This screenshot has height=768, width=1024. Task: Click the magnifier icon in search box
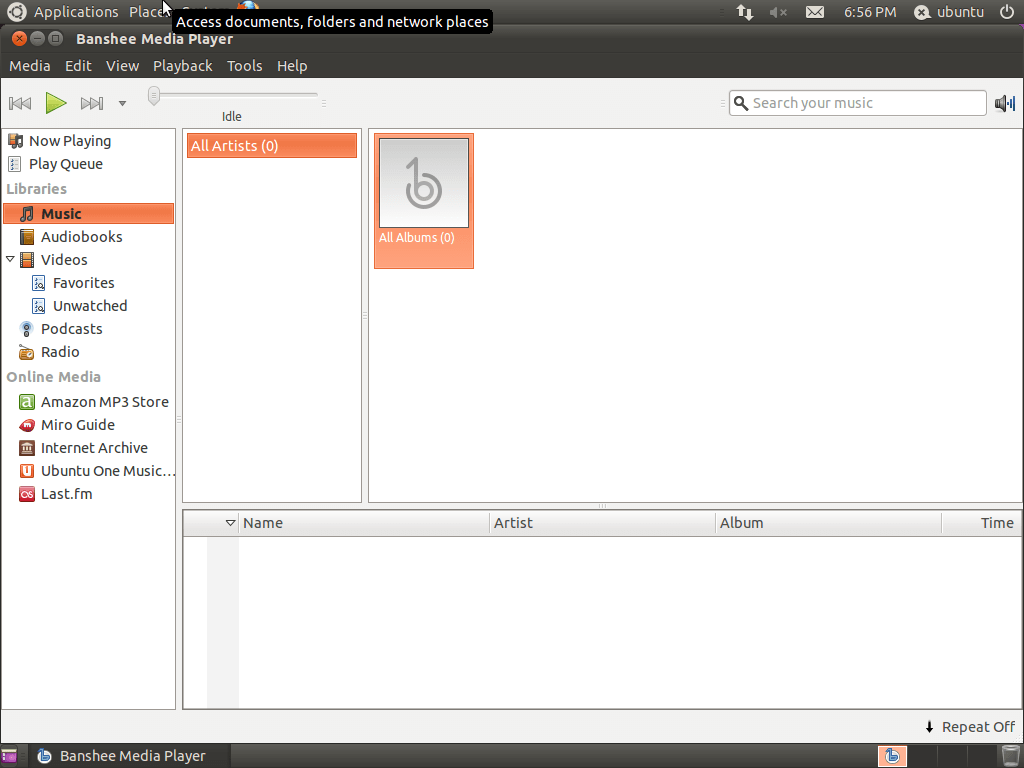(741, 103)
